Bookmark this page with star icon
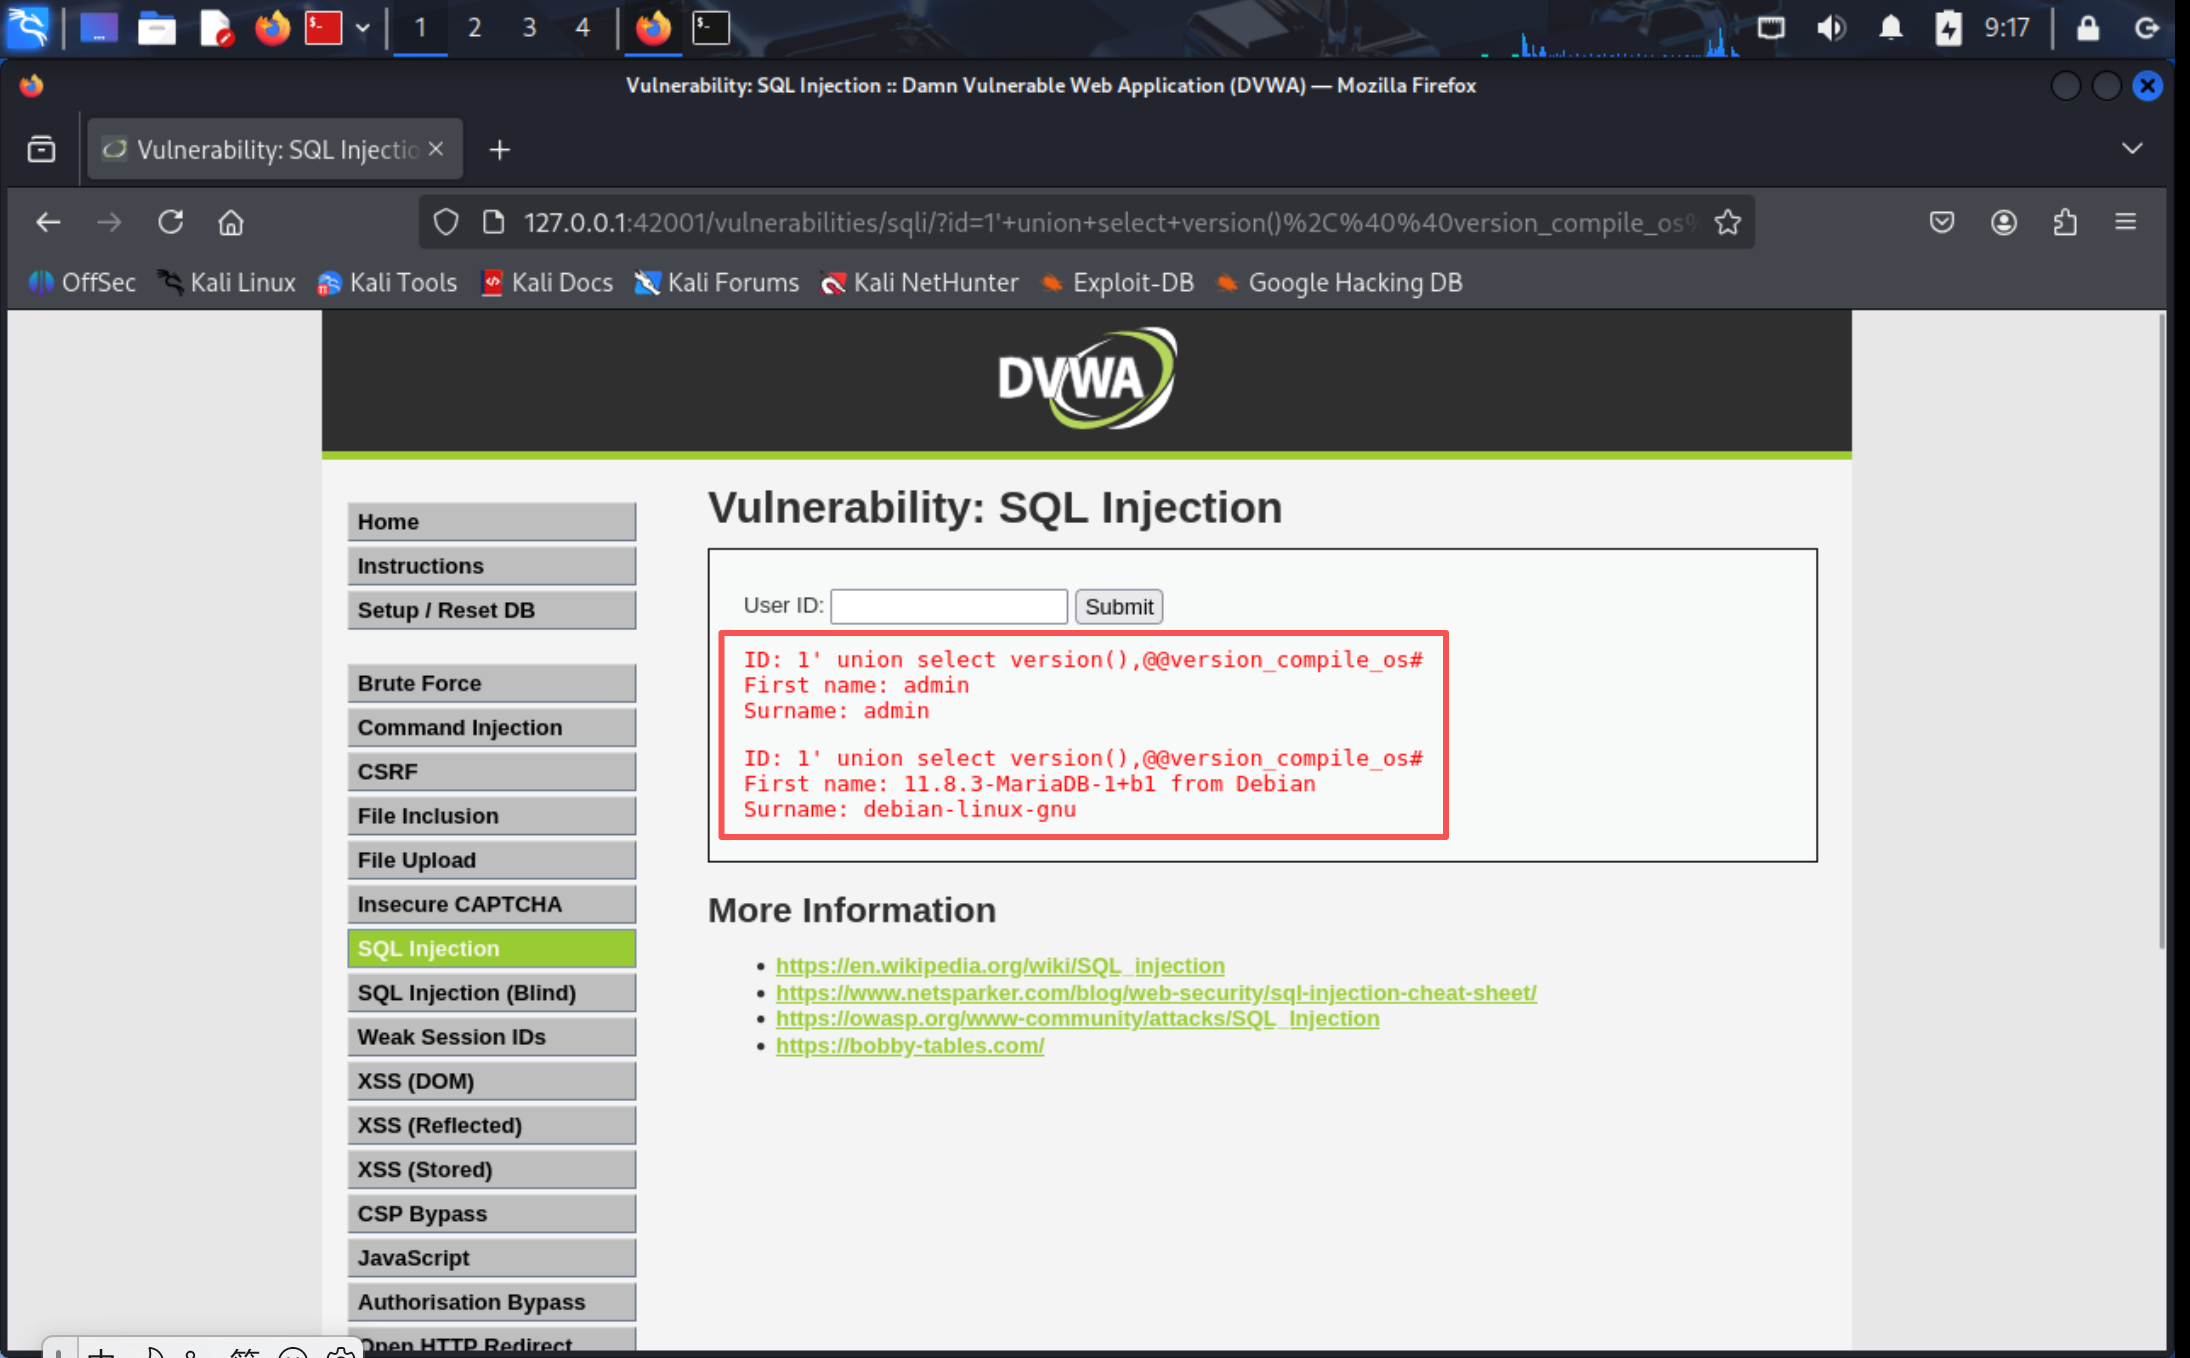 1727,222
